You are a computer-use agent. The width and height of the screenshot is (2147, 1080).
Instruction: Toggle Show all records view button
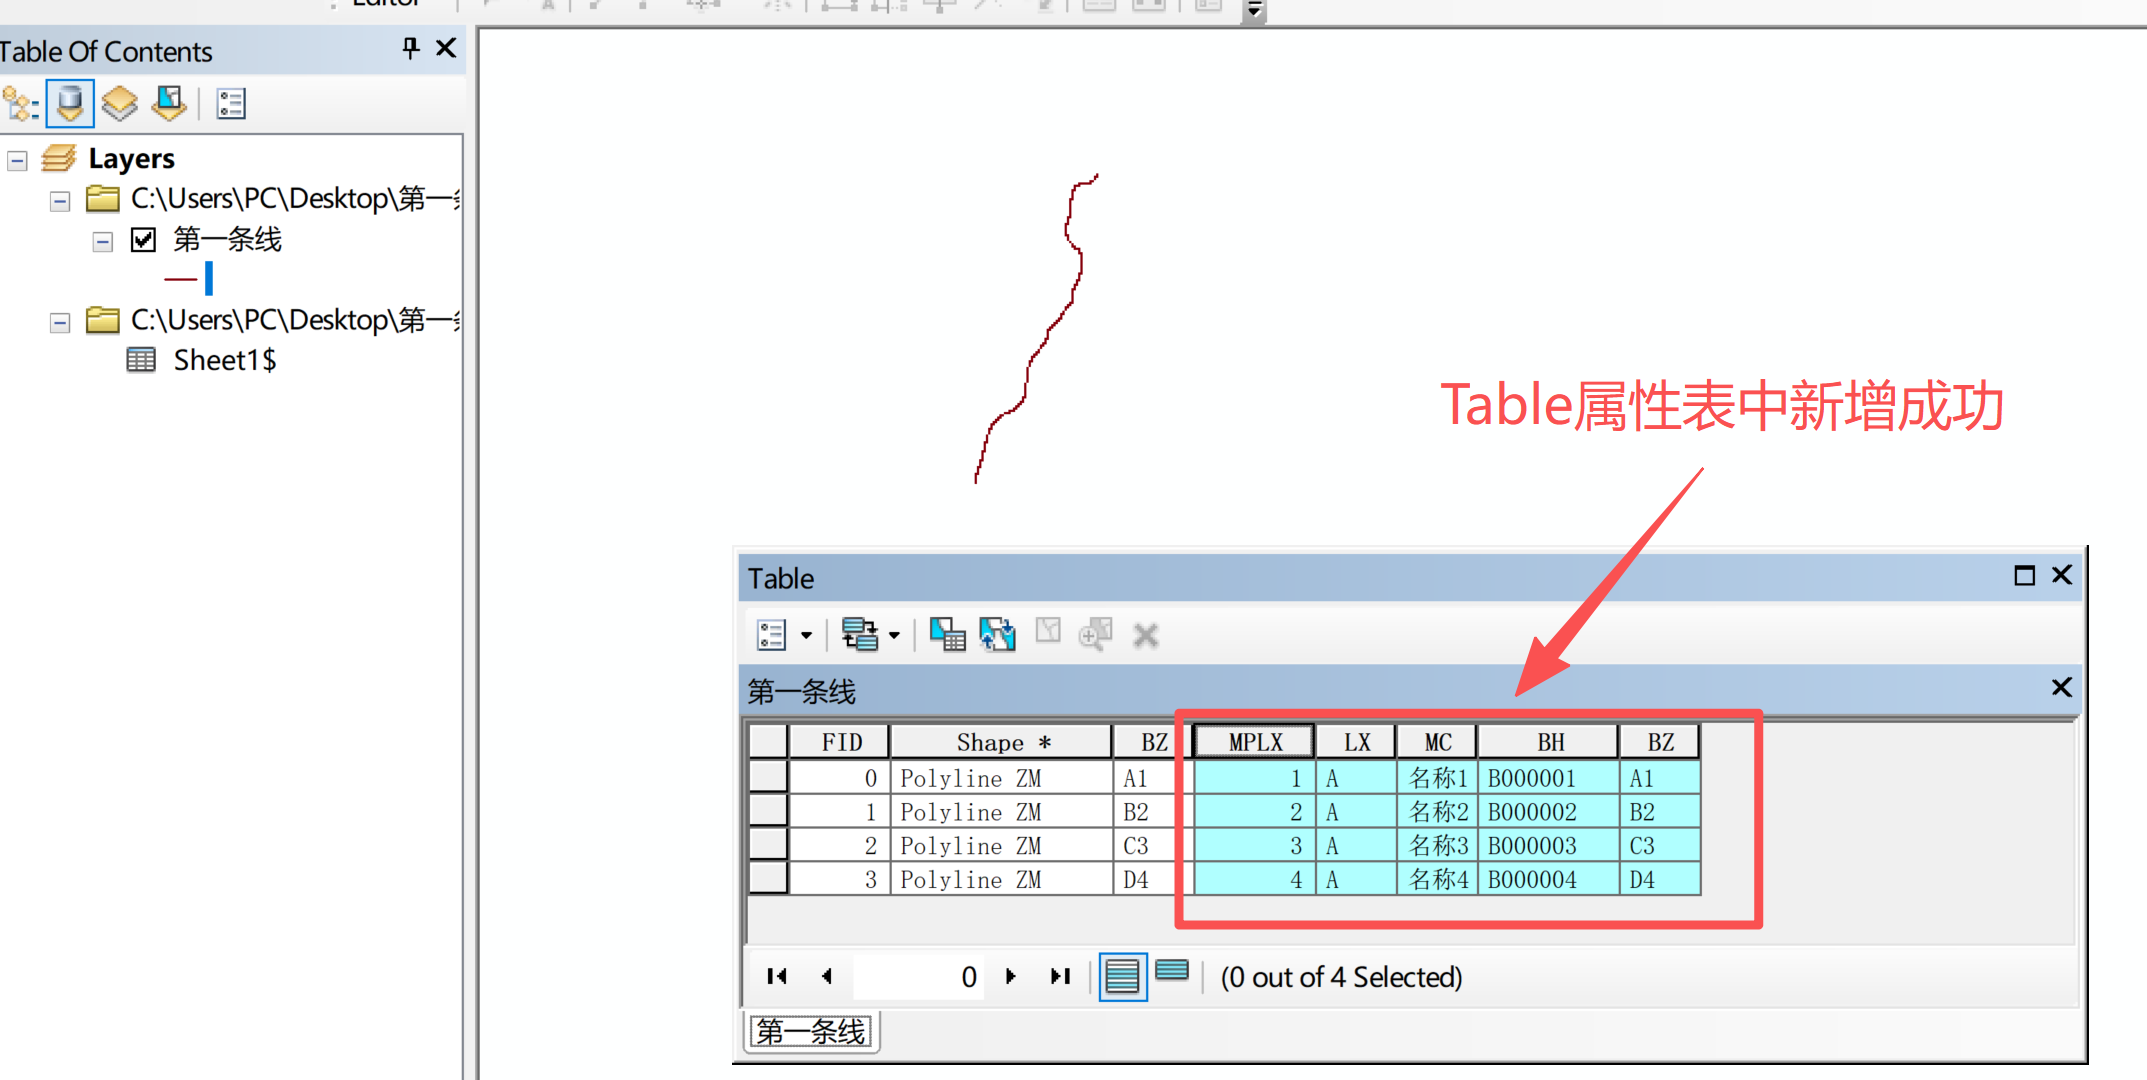(x=1122, y=976)
